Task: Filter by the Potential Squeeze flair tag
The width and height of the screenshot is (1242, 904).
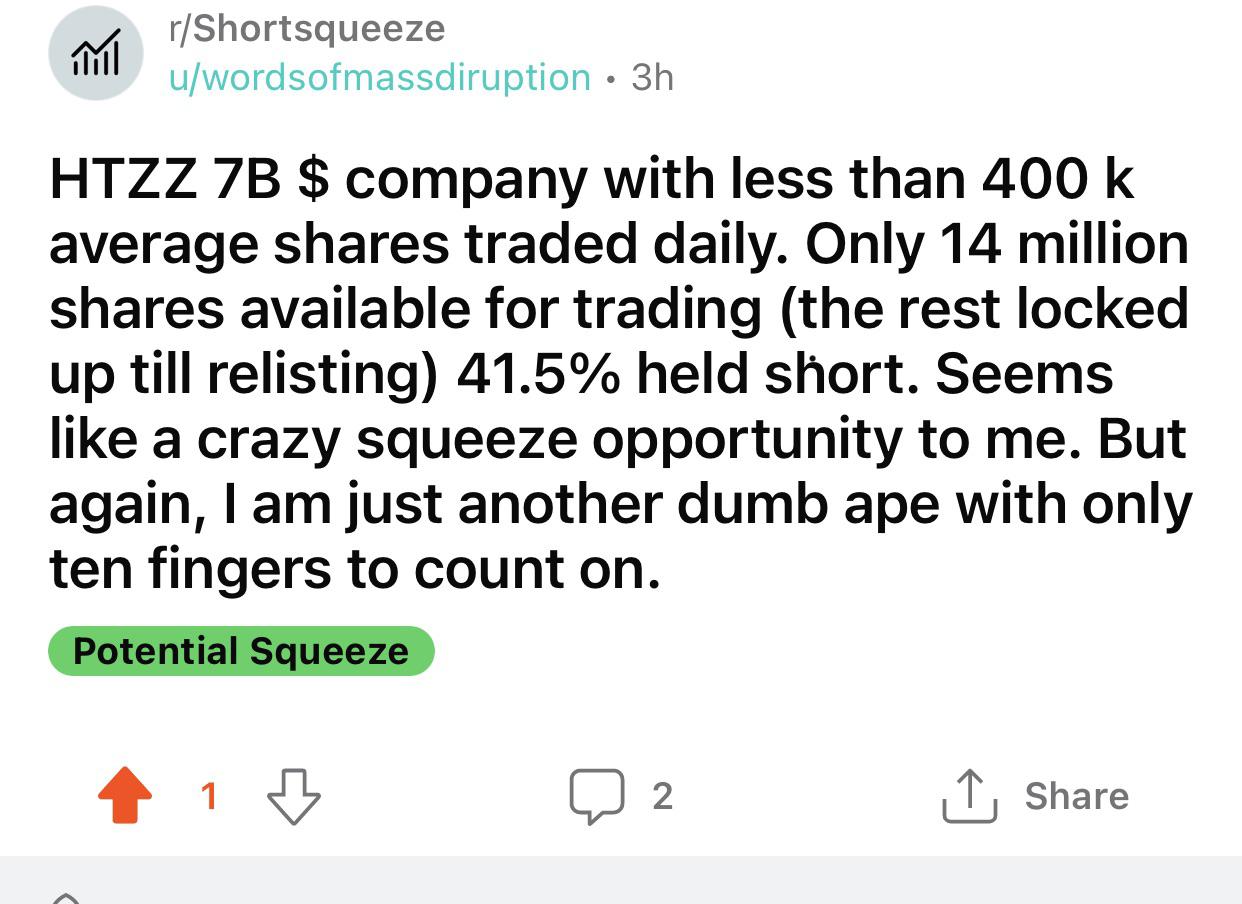Action: (241, 650)
